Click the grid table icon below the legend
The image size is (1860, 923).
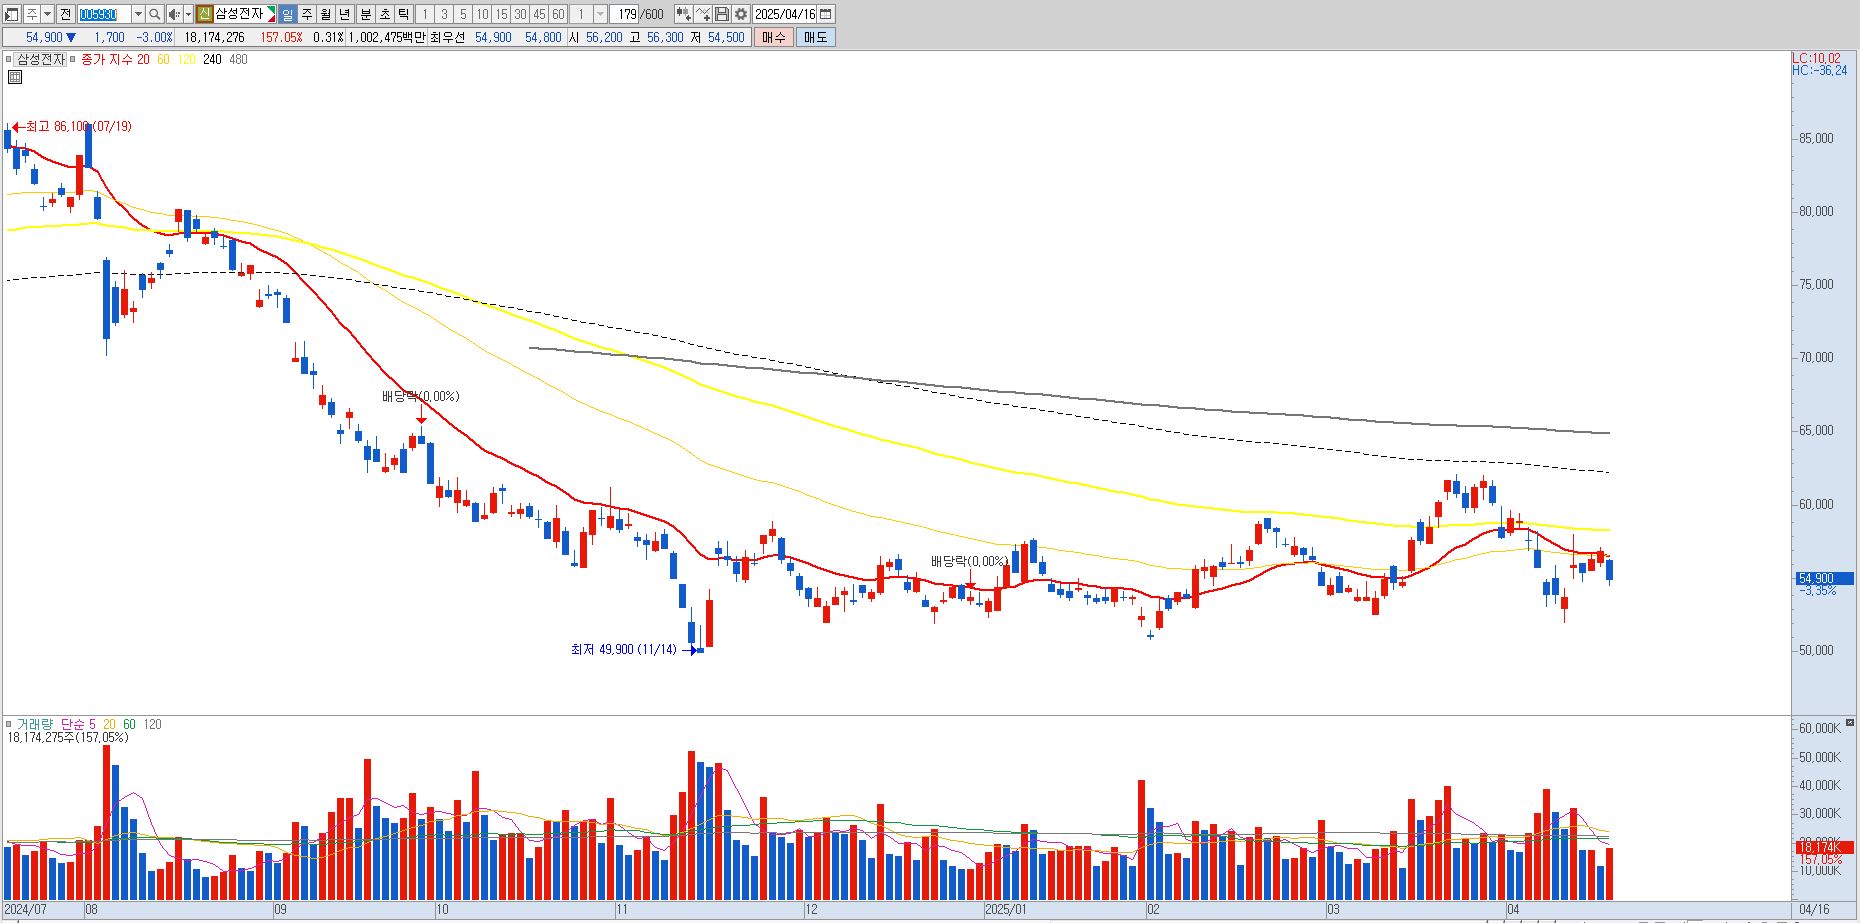tap(15, 77)
